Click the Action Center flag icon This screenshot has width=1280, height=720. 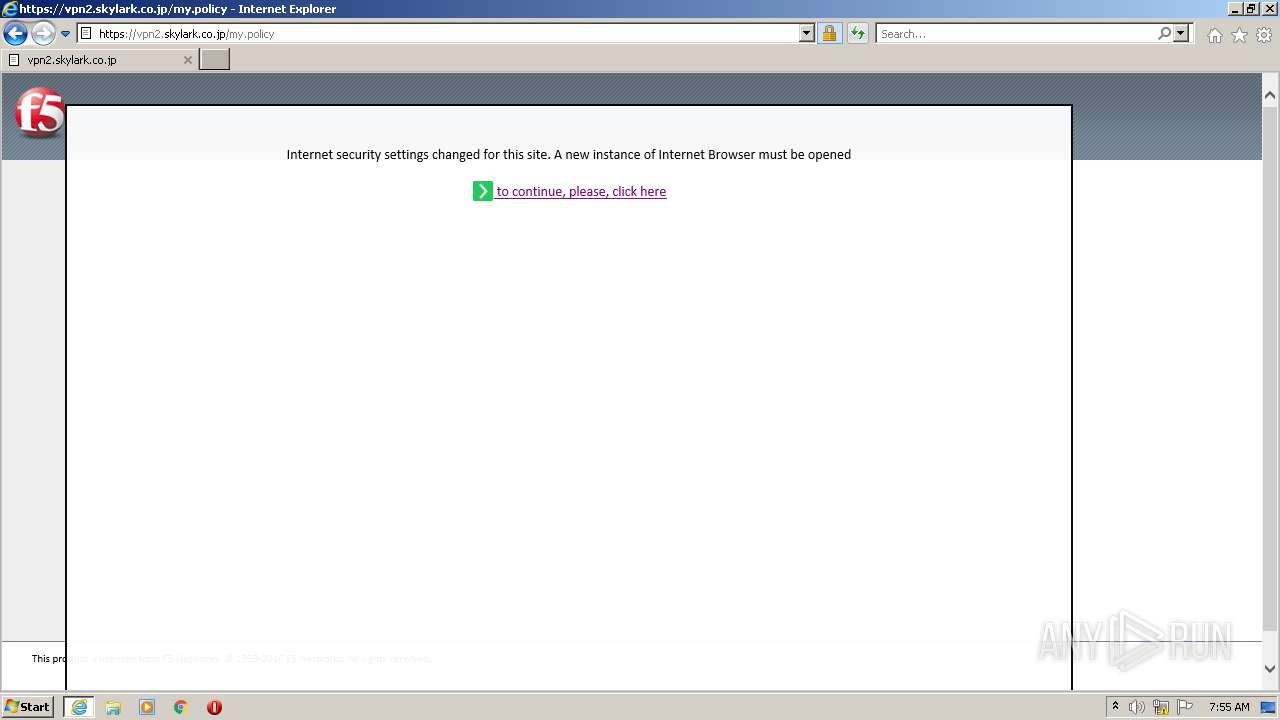(x=1185, y=707)
